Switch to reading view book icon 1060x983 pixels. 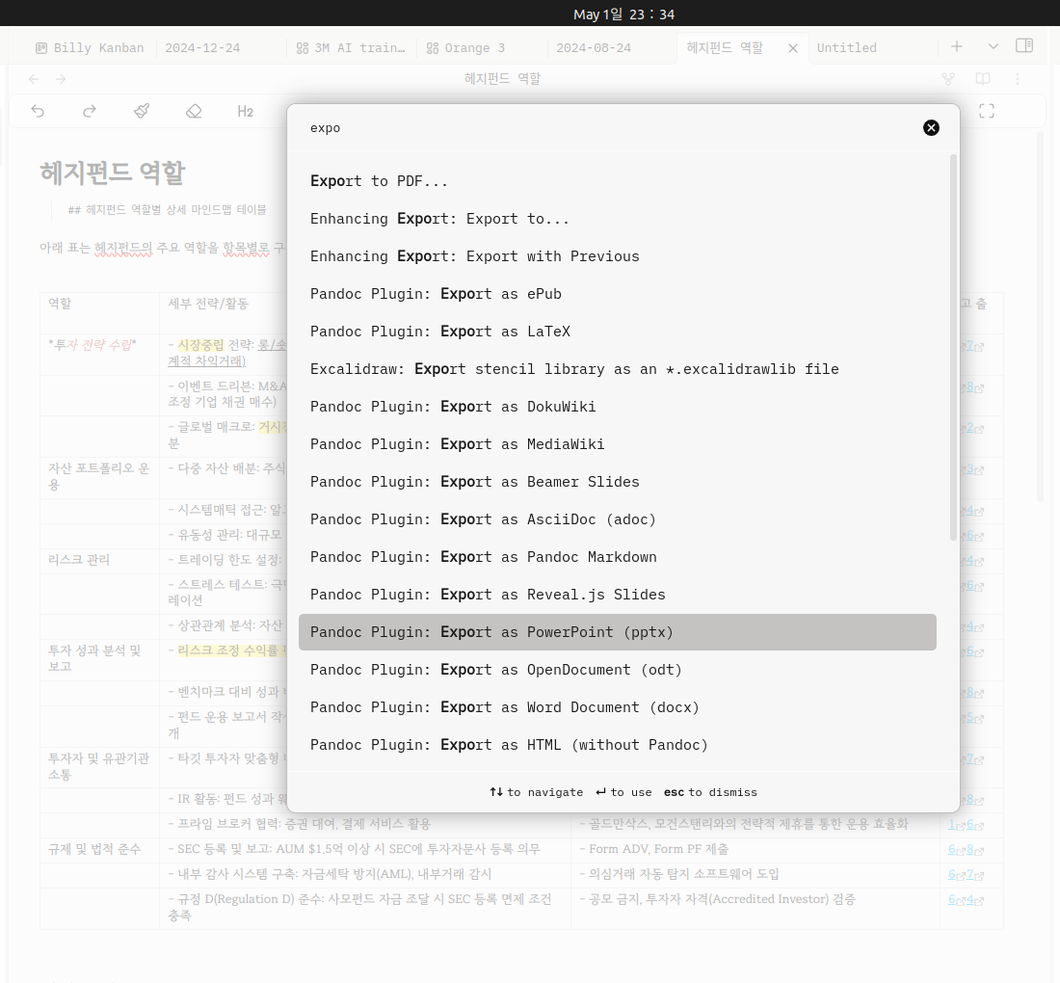point(983,79)
